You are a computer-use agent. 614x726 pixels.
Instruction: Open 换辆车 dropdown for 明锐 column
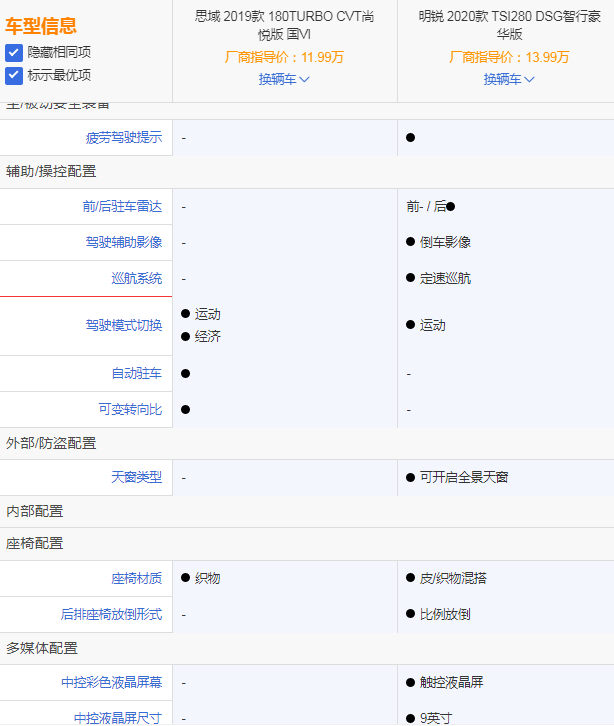click(x=509, y=79)
